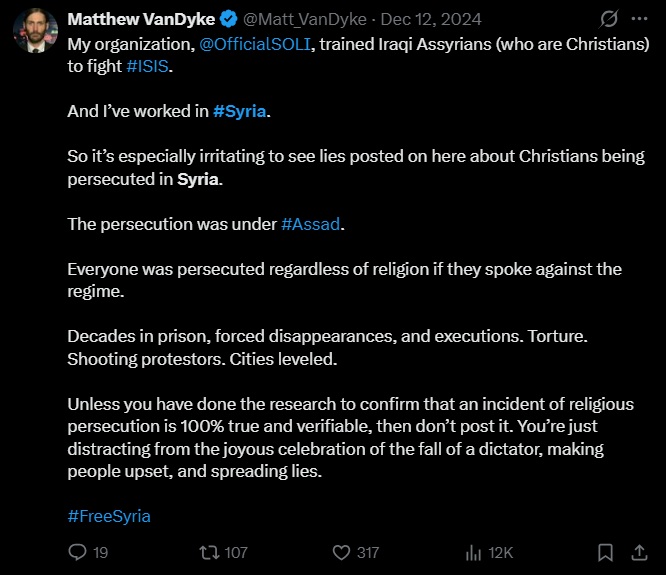Like the post with heart icon
The image size is (666, 575).
[340, 552]
